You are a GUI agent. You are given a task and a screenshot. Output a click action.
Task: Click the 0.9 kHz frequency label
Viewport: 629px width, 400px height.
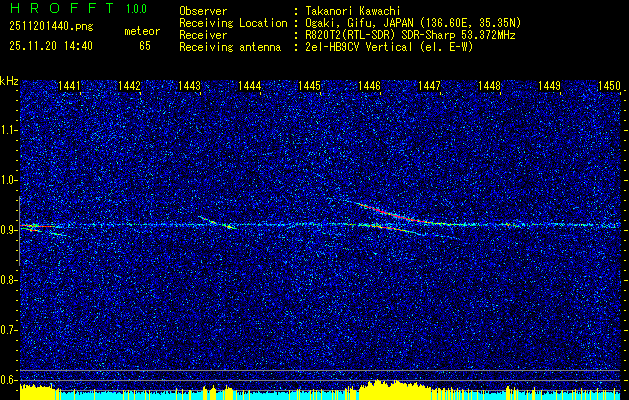tap(8, 230)
